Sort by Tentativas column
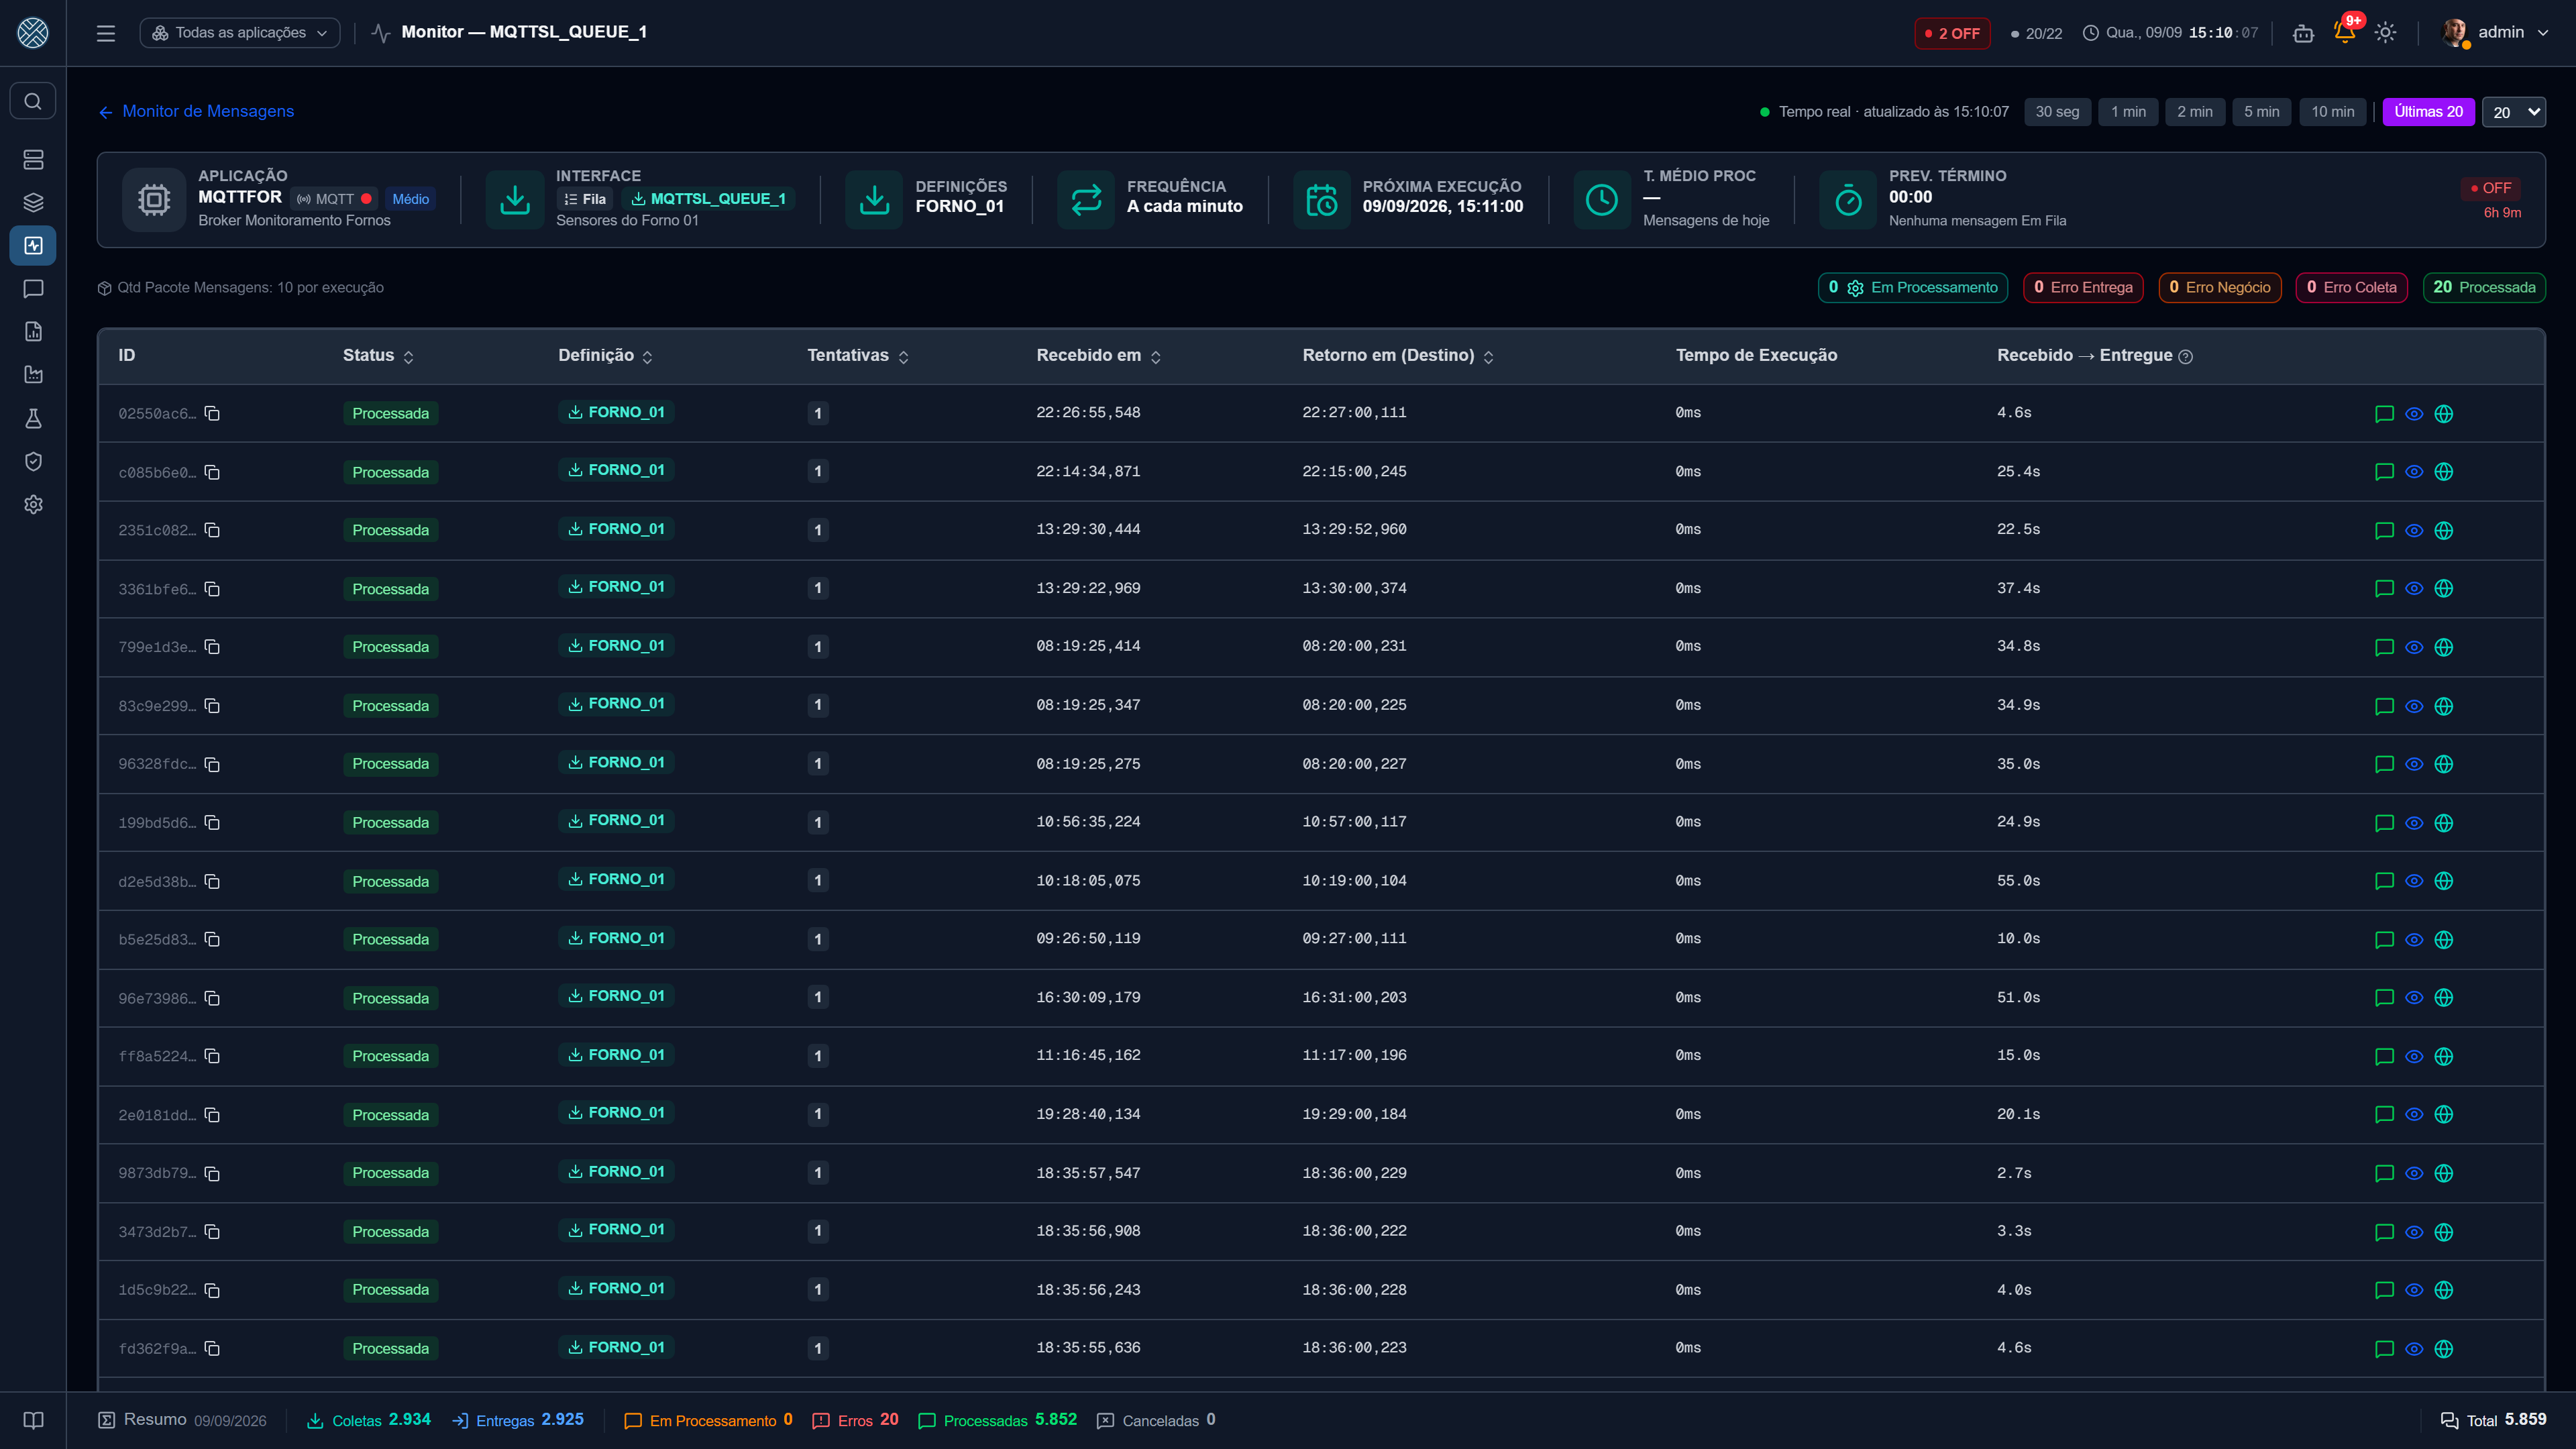Screen dimensions: 2576x1449 858,356
